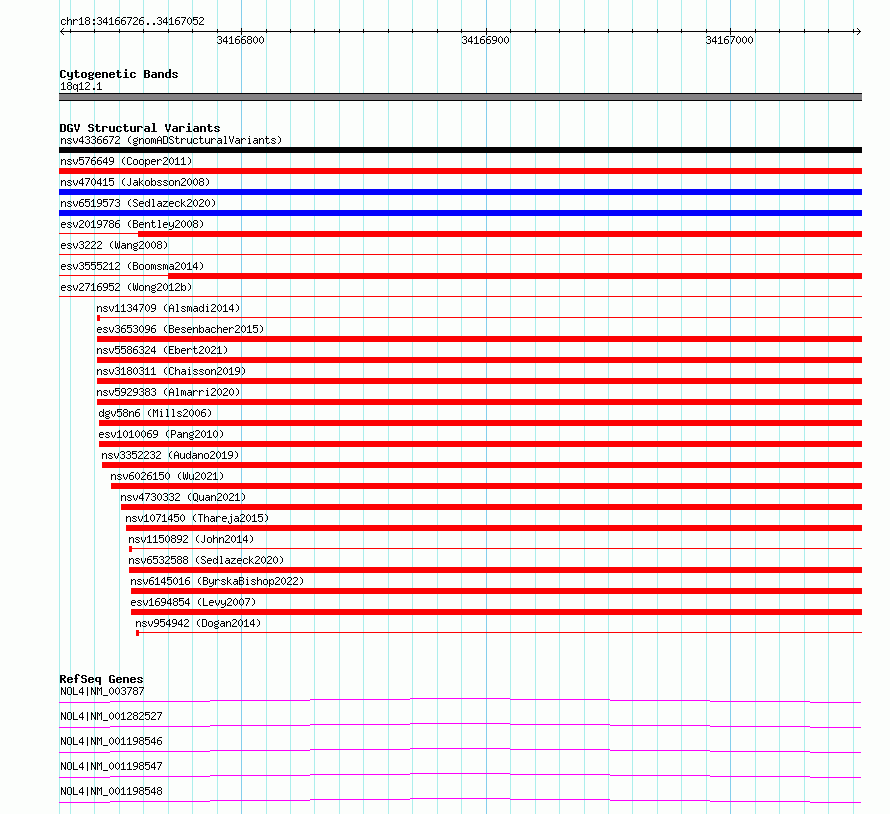Image resolution: width=890 pixels, height=814 pixels.
Task: Click the magenta intron line under NOL4|NM_003787
Action: 460,700
